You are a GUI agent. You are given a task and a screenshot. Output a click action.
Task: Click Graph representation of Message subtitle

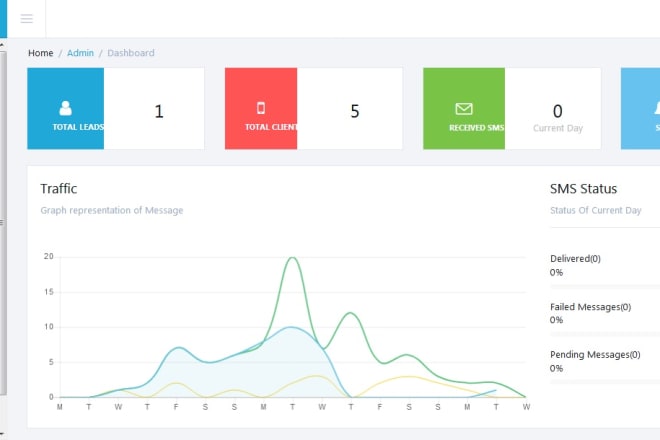coord(112,210)
